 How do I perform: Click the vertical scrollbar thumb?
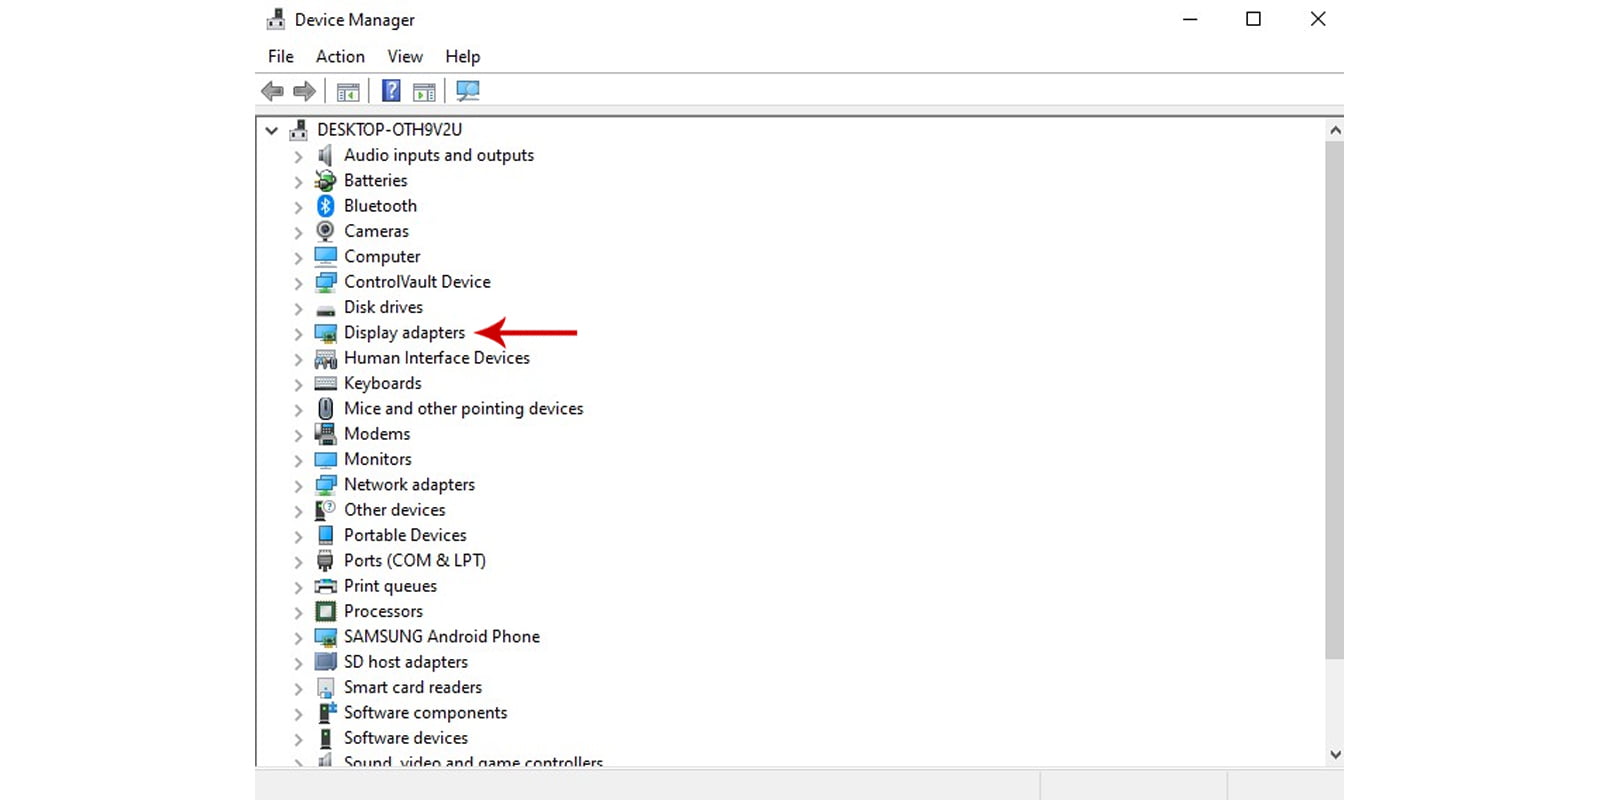coord(1335,400)
